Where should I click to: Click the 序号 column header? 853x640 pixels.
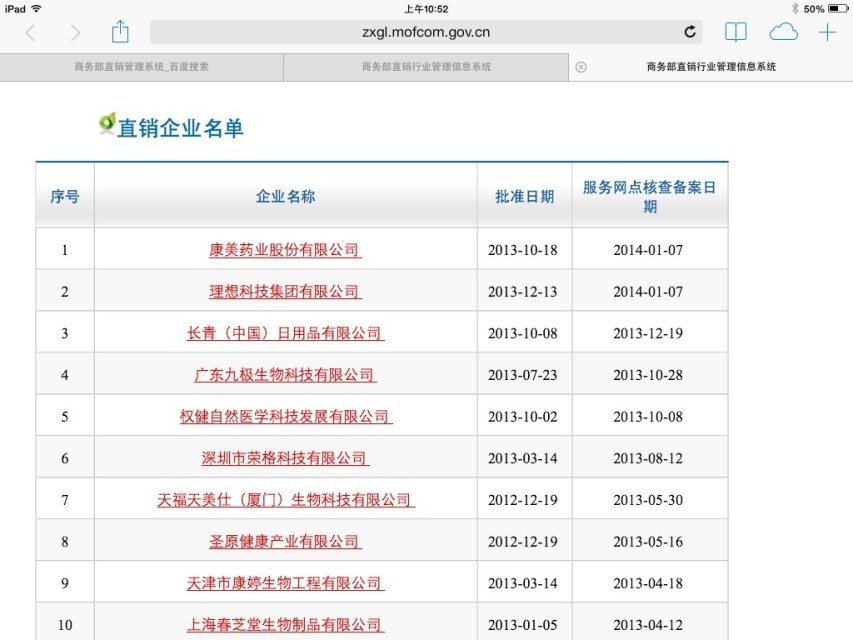(x=65, y=196)
